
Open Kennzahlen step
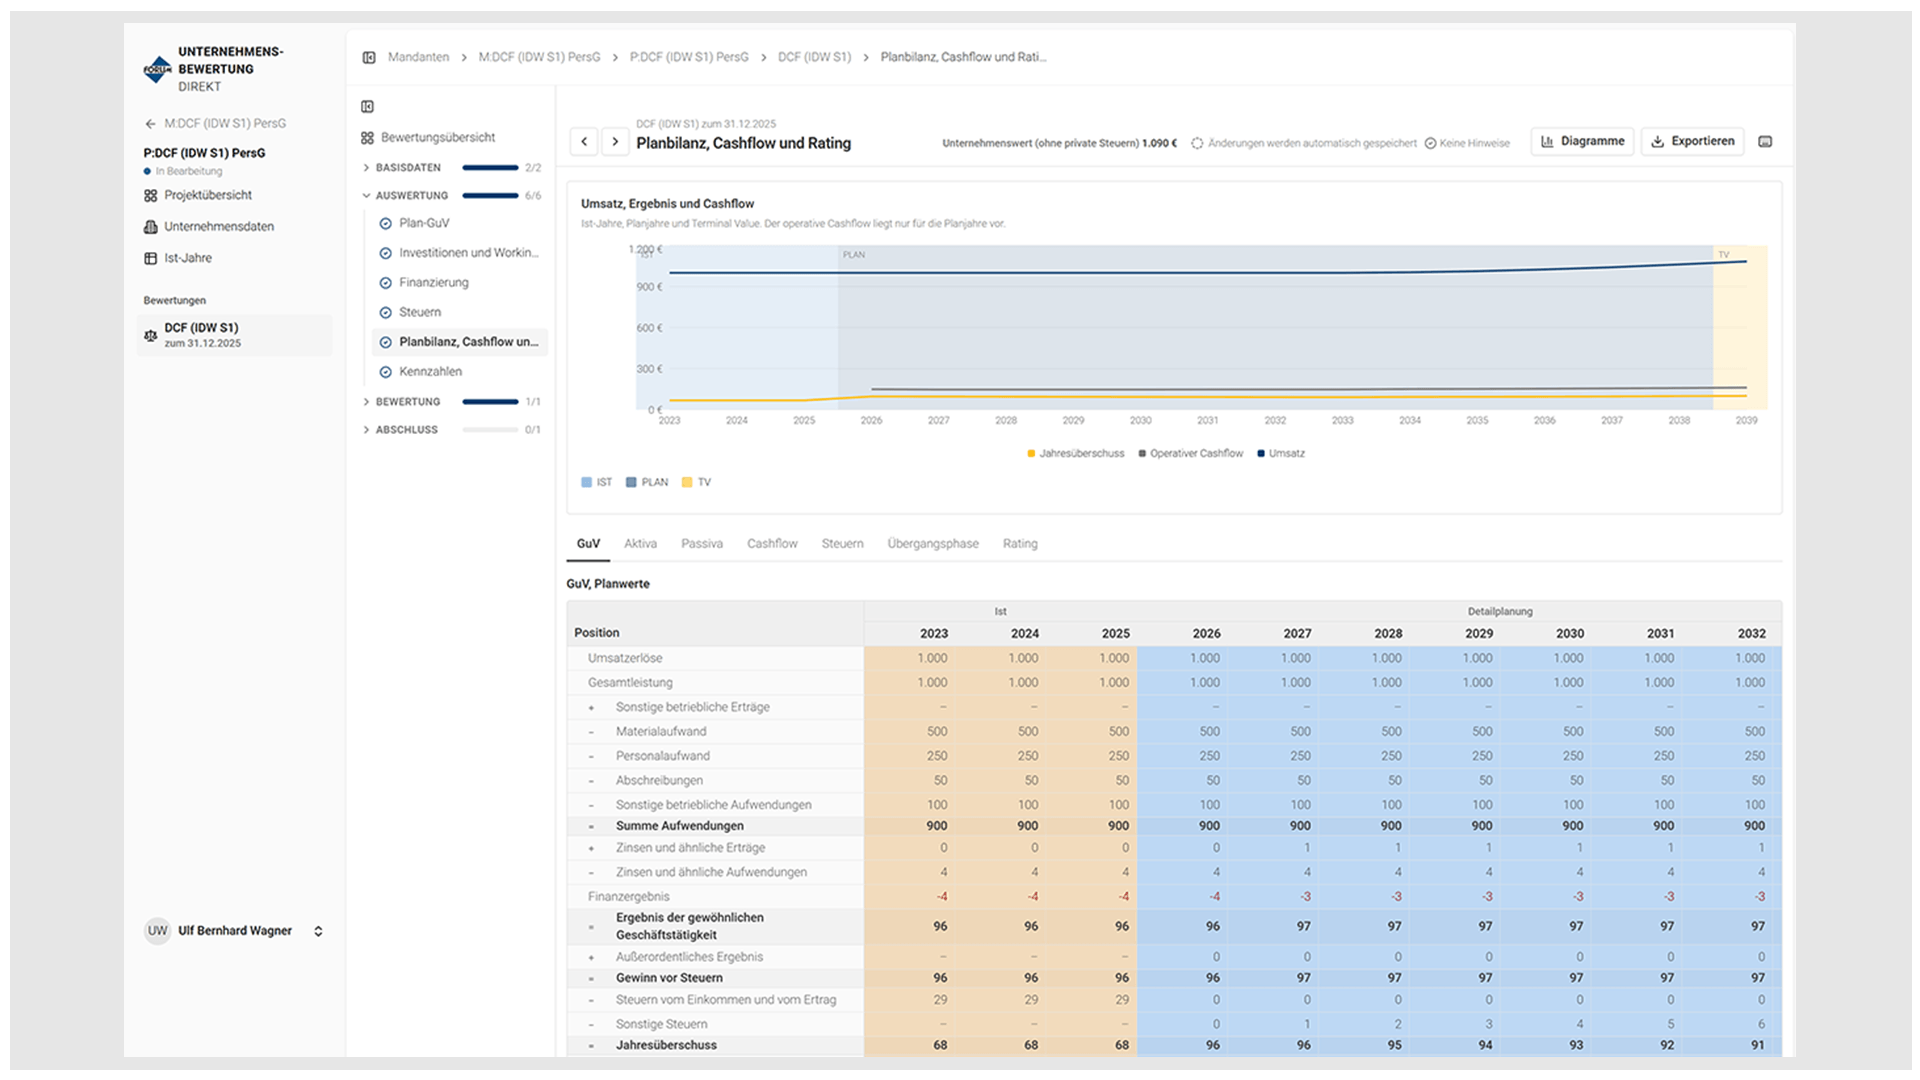click(430, 371)
